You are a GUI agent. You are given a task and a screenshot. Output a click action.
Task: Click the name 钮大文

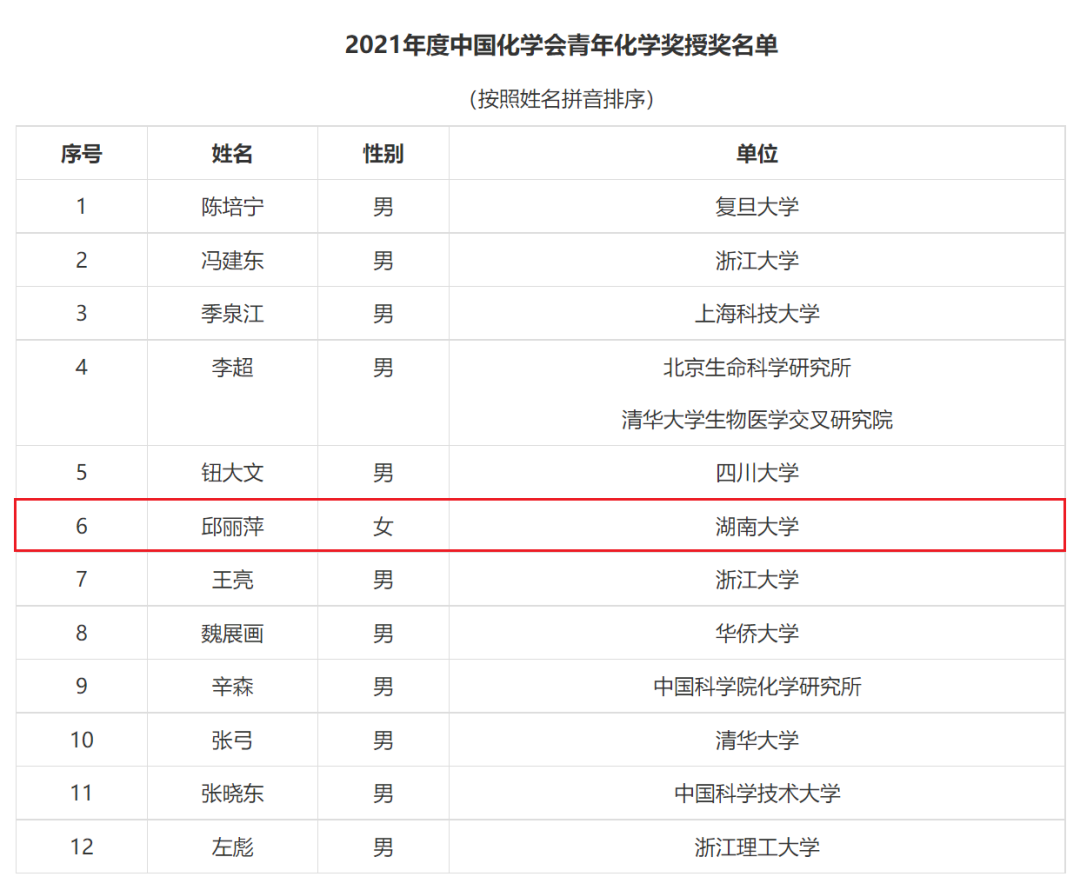232,473
